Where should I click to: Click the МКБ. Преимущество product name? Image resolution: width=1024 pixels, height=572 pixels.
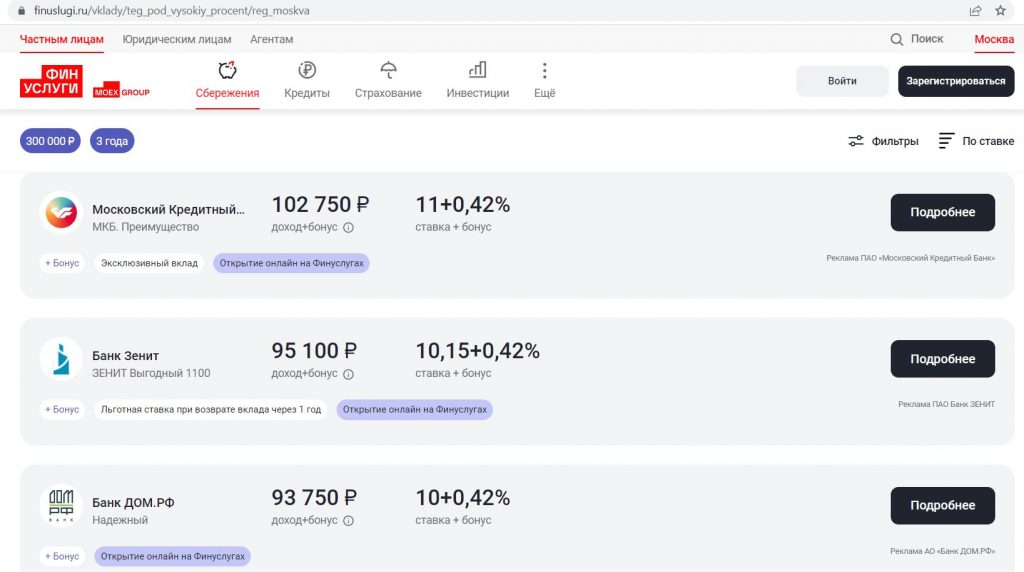[x=146, y=227]
